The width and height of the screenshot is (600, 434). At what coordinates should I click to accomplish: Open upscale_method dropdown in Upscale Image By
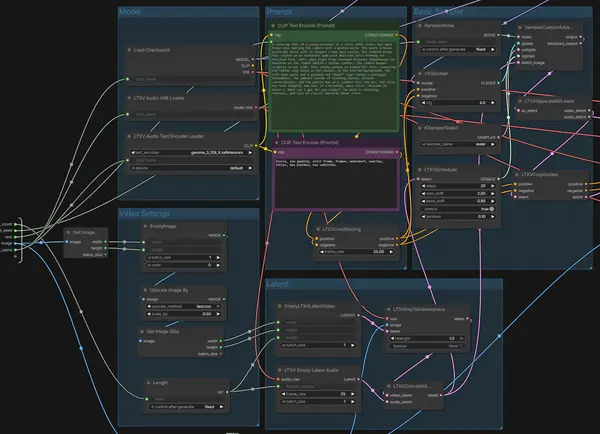184,307
